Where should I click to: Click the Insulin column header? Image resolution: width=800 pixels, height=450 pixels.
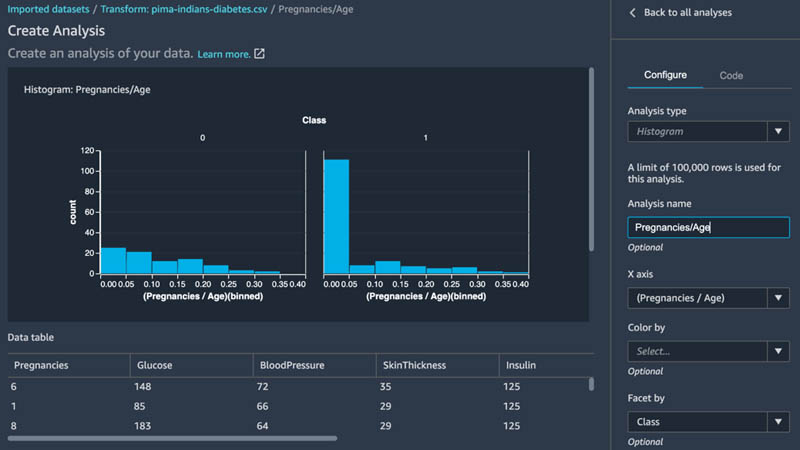[x=520, y=365]
